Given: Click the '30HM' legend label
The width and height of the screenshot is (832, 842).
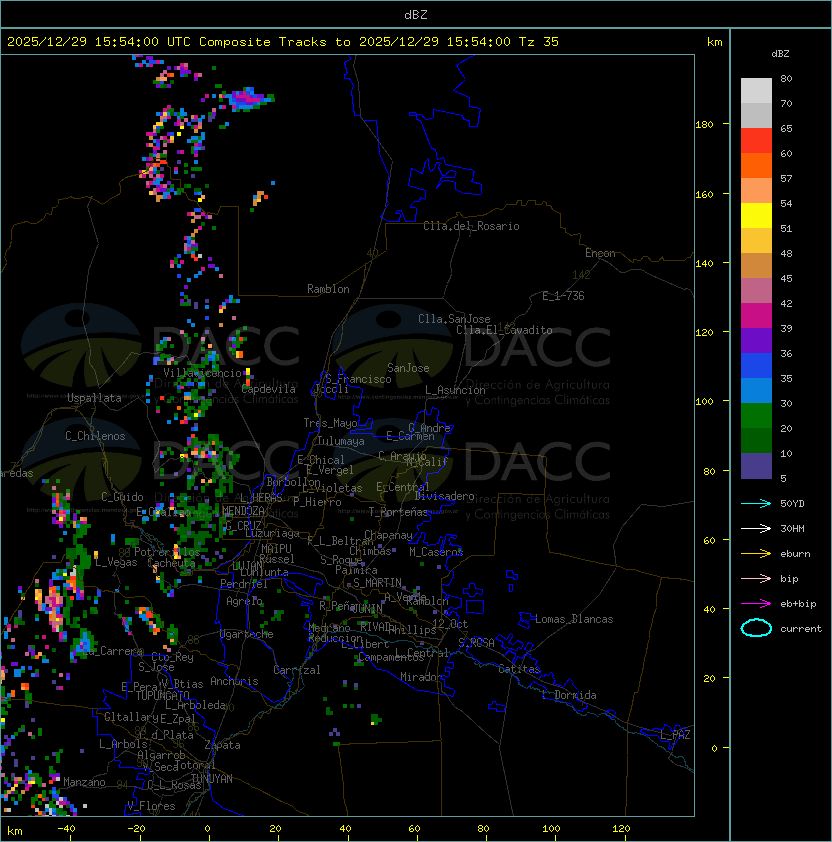Looking at the screenshot, I should pos(792,528).
